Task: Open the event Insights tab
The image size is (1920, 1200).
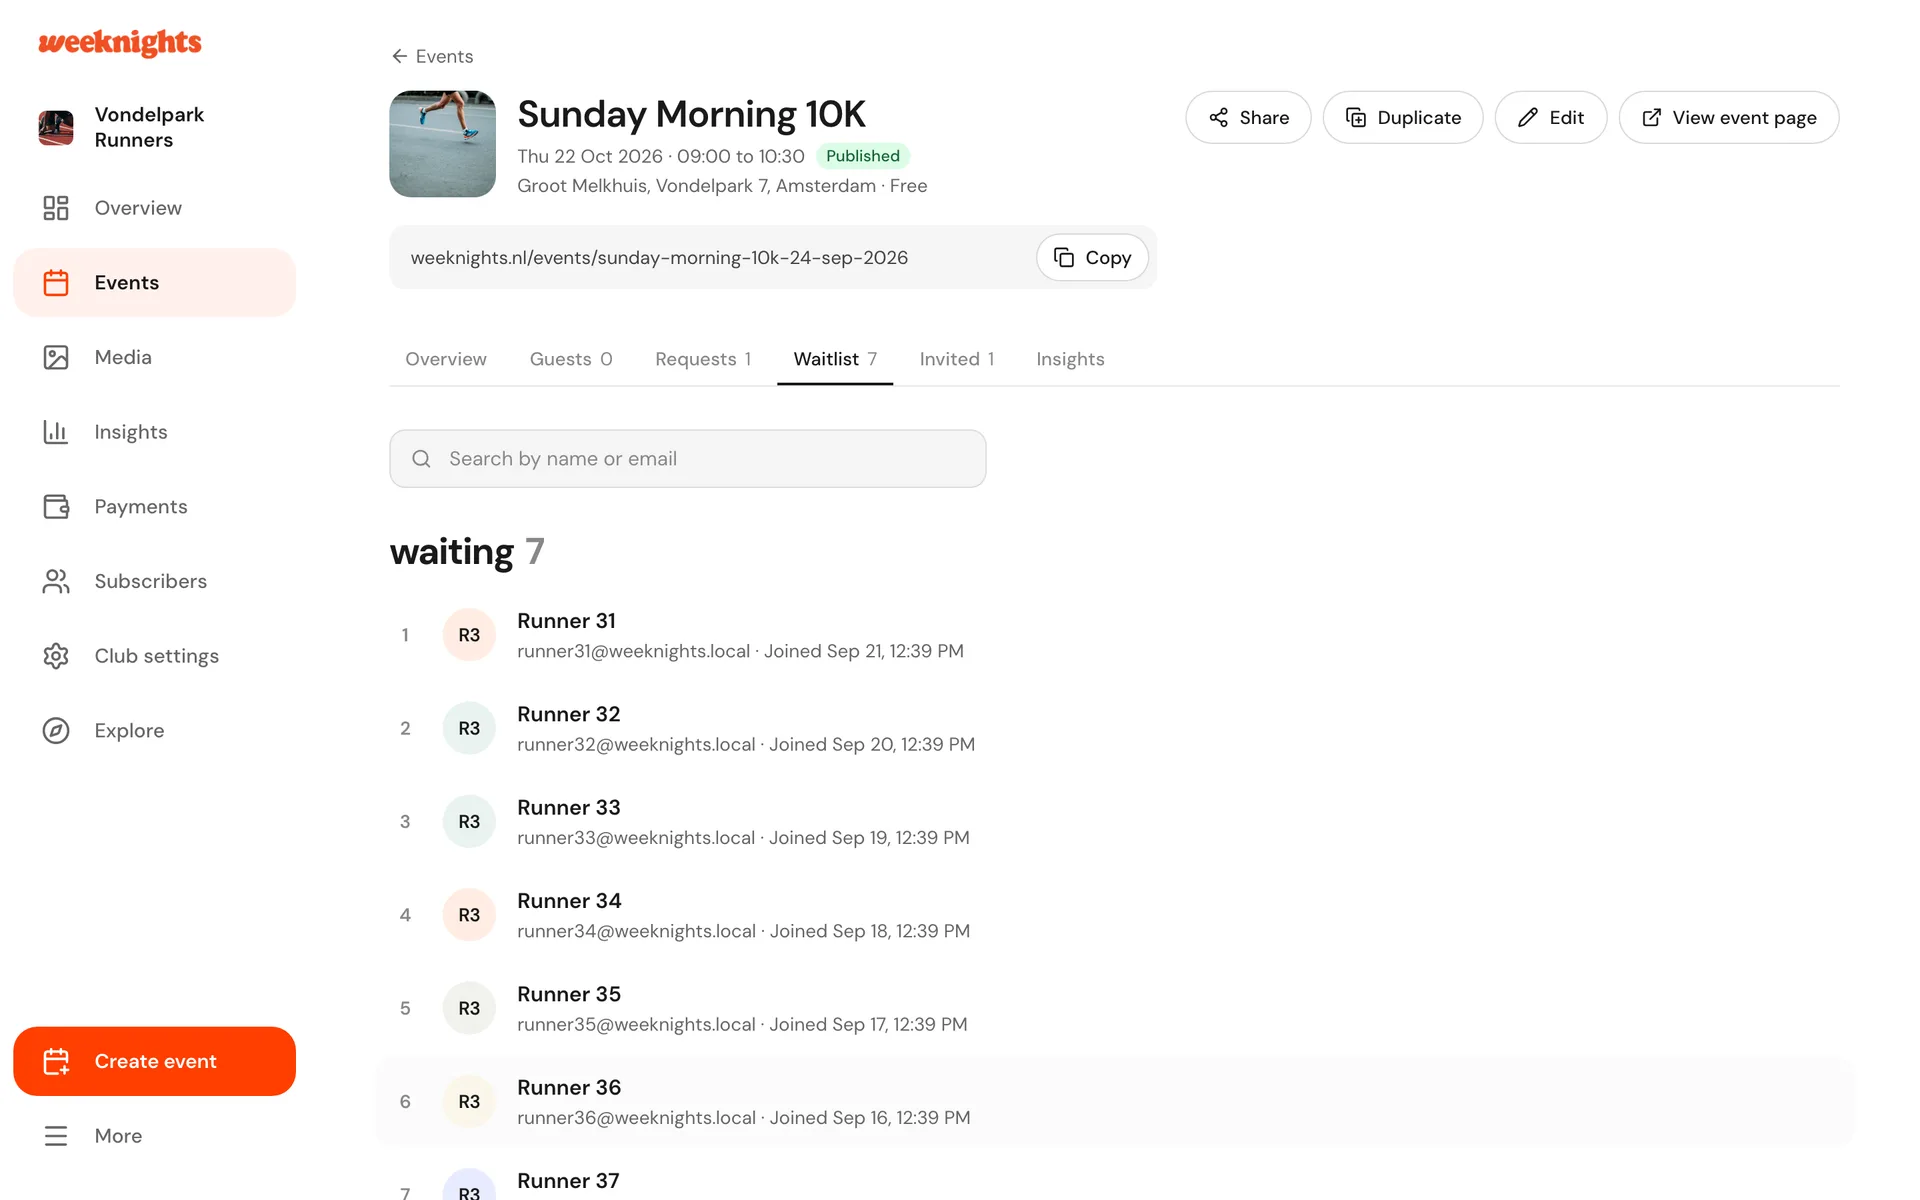Action: click(x=1070, y=359)
